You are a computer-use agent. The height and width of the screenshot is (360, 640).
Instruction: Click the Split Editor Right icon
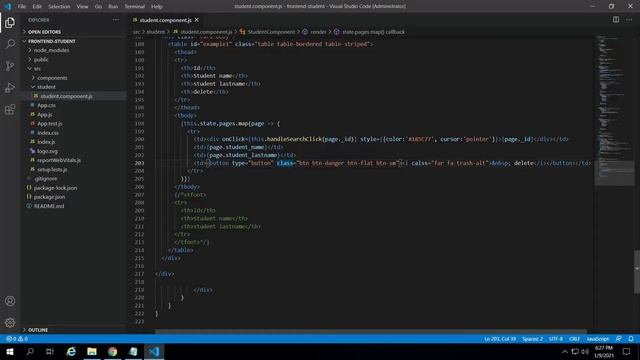click(x=616, y=20)
